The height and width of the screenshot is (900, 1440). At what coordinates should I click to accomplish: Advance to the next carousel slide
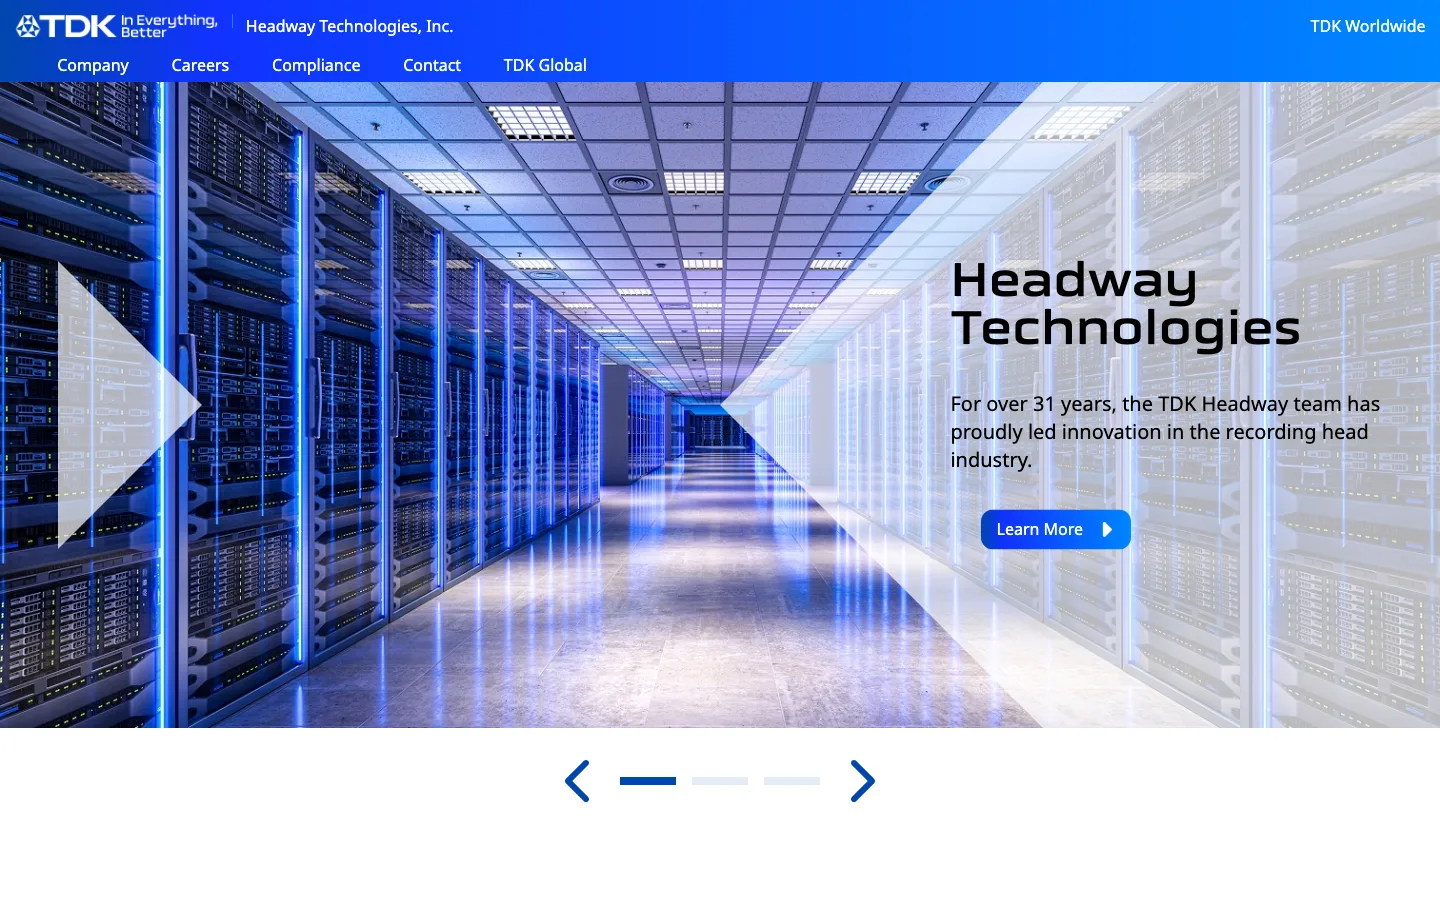coord(863,781)
